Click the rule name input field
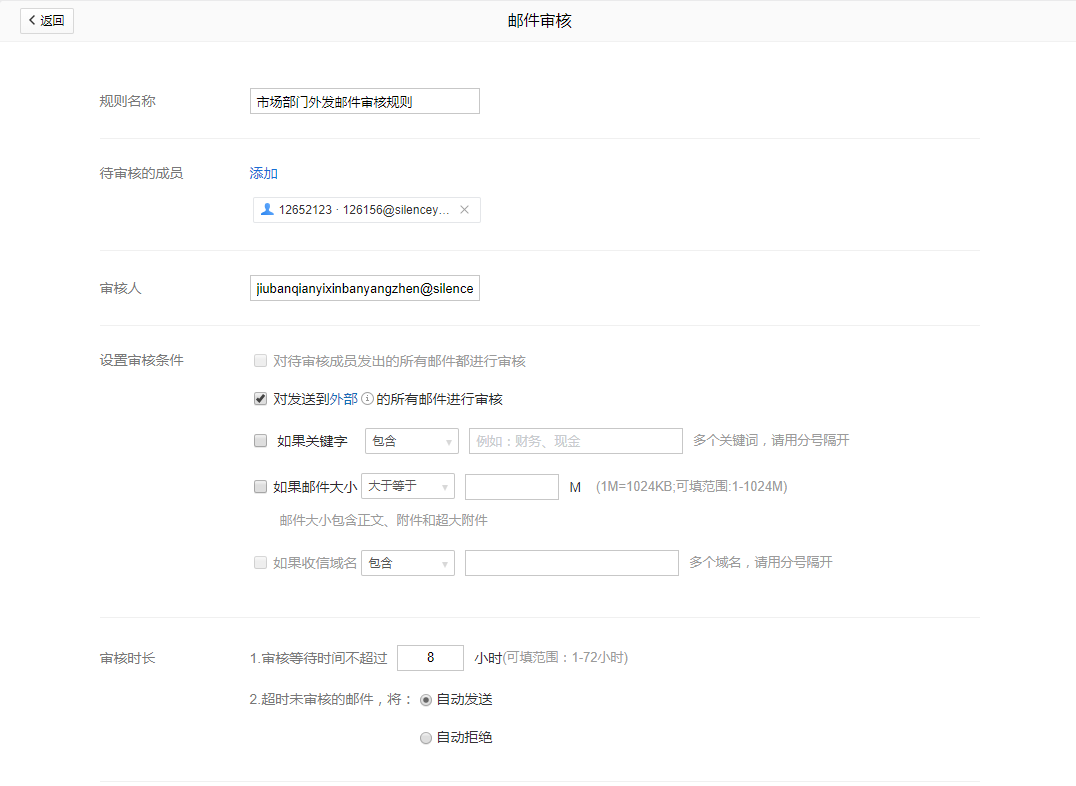The width and height of the screenshot is (1076, 786). pyautogui.click(x=364, y=101)
